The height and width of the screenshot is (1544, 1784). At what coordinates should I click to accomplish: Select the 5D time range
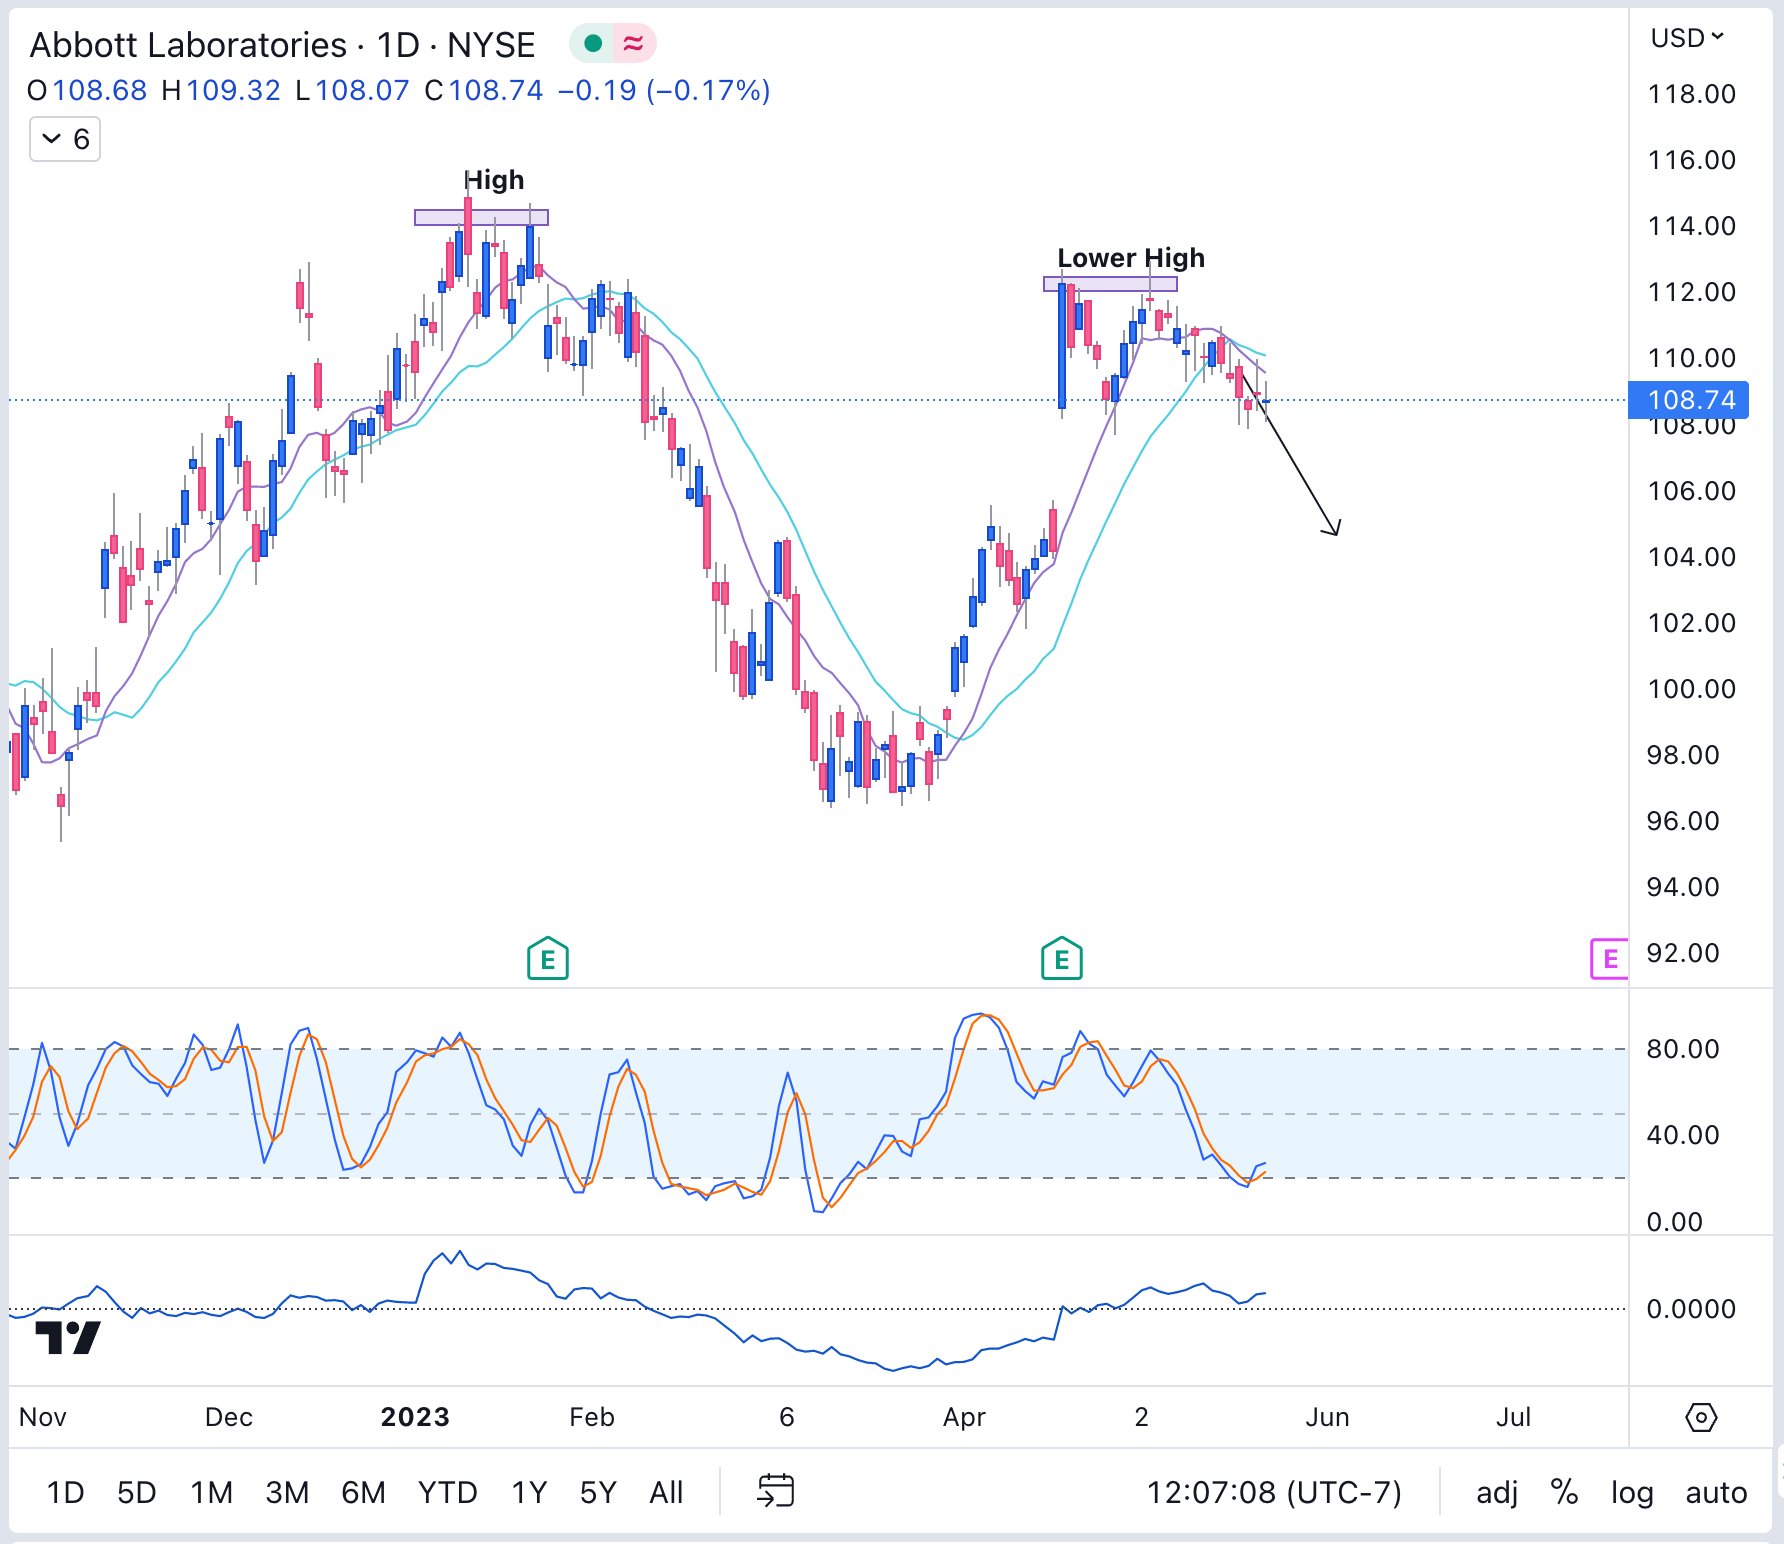(137, 1493)
